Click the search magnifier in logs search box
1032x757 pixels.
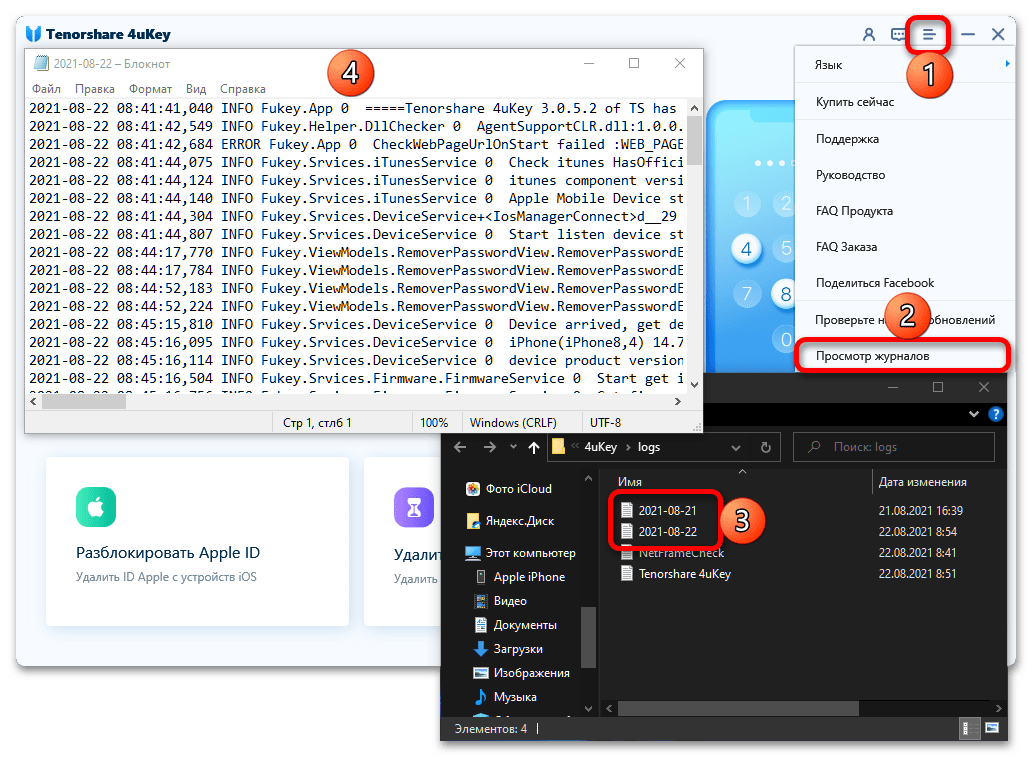(x=814, y=446)
